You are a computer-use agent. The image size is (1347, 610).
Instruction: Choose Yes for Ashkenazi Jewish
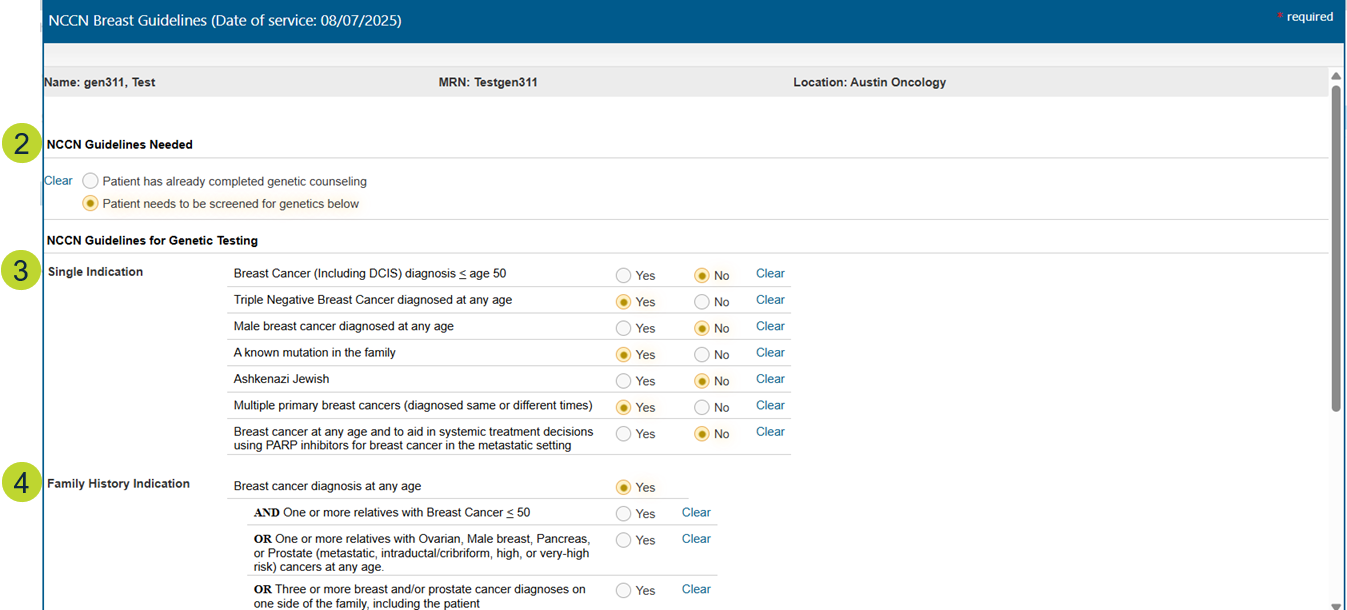pos(624,382)
